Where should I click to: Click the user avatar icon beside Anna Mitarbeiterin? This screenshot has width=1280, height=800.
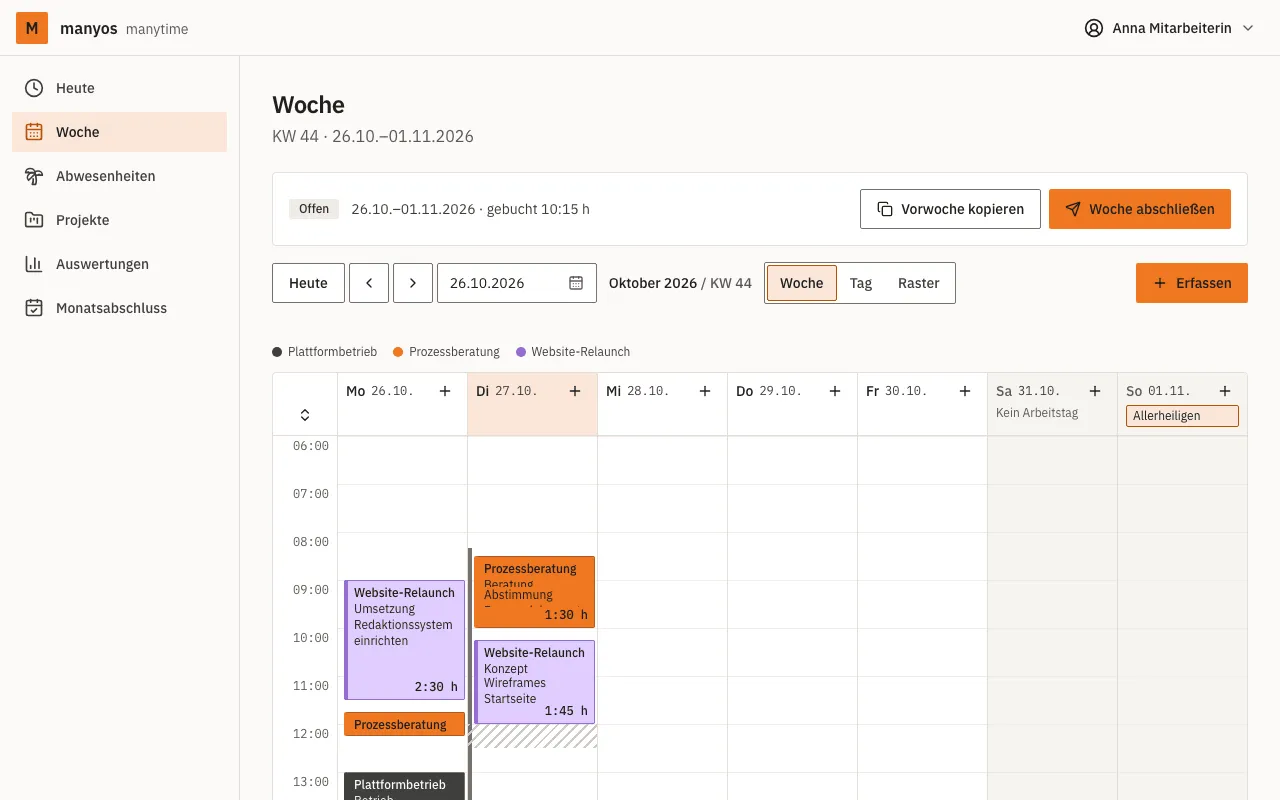tap(1094, 28)
